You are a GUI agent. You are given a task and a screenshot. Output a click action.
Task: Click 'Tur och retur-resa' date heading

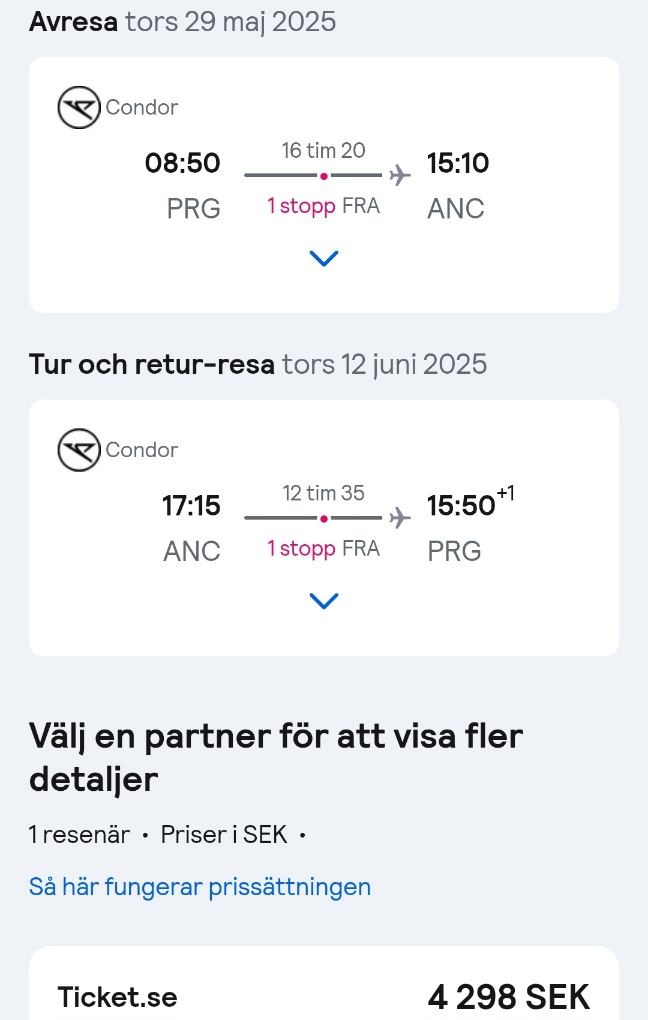pos(258,364)
